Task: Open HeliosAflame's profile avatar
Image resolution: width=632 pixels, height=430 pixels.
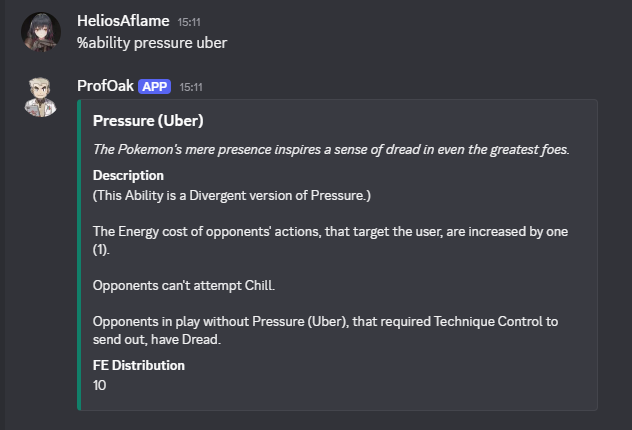Action: [40, 34]
